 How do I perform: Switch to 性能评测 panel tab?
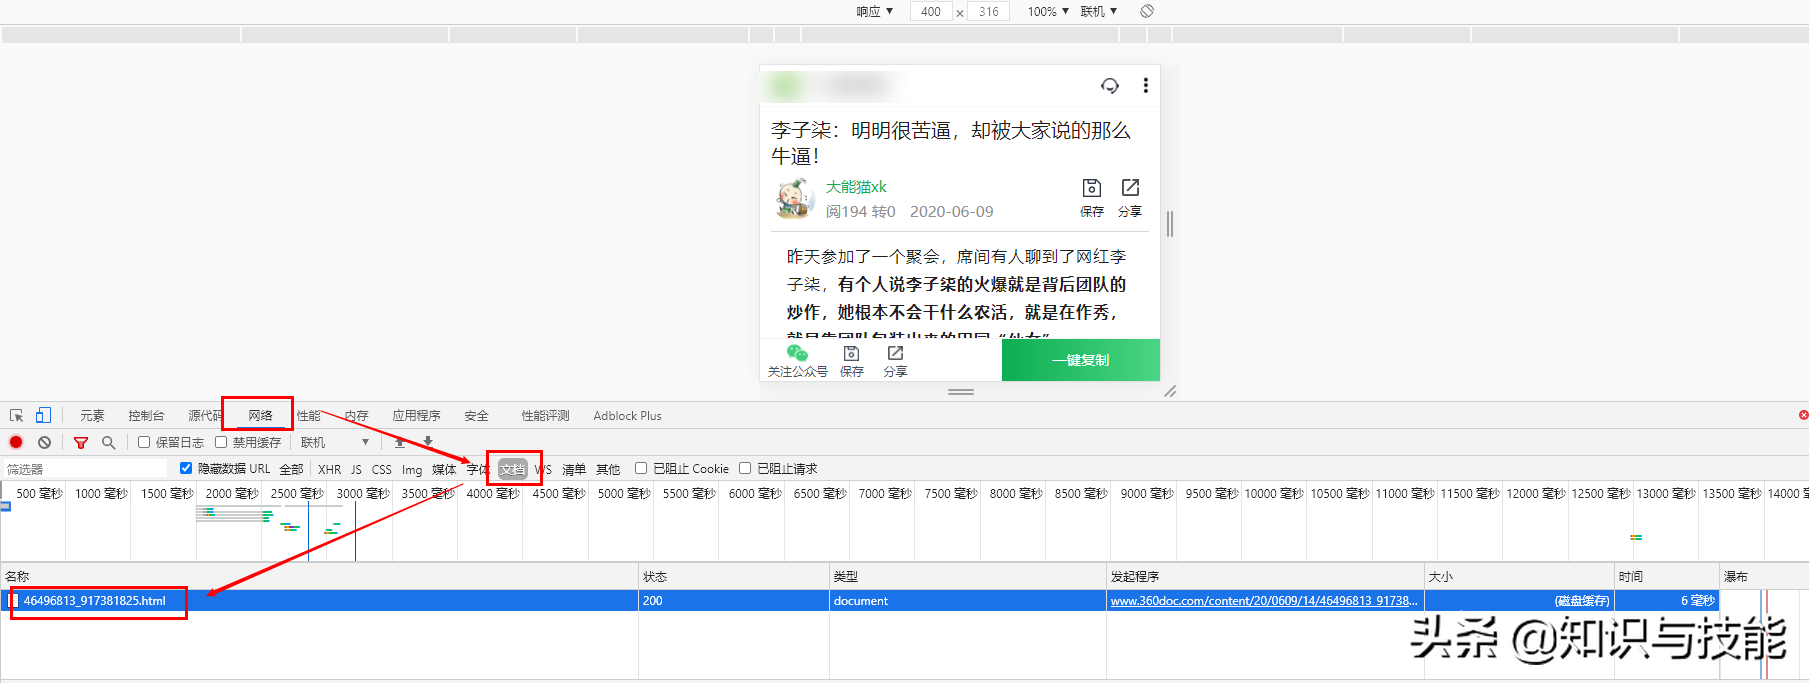(x=545, y=415)
